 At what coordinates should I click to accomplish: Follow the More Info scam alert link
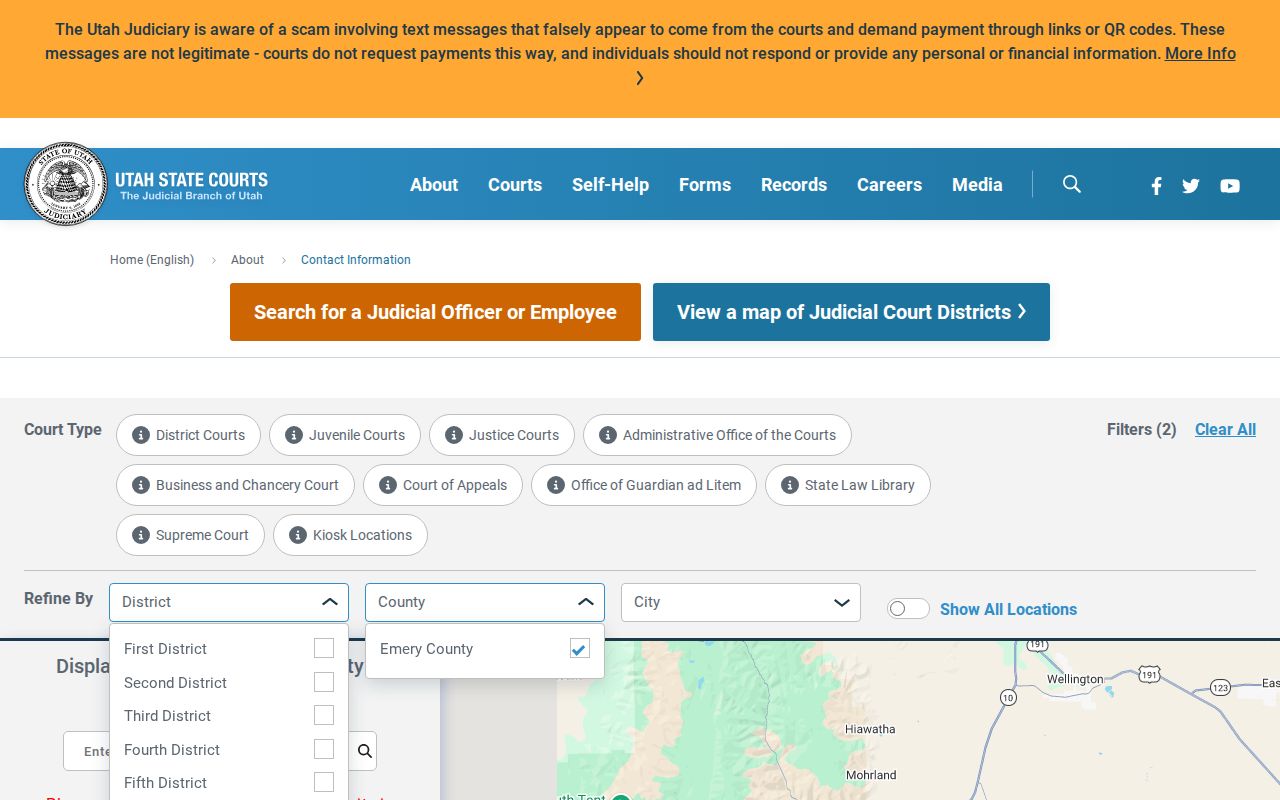(1200, 54)
